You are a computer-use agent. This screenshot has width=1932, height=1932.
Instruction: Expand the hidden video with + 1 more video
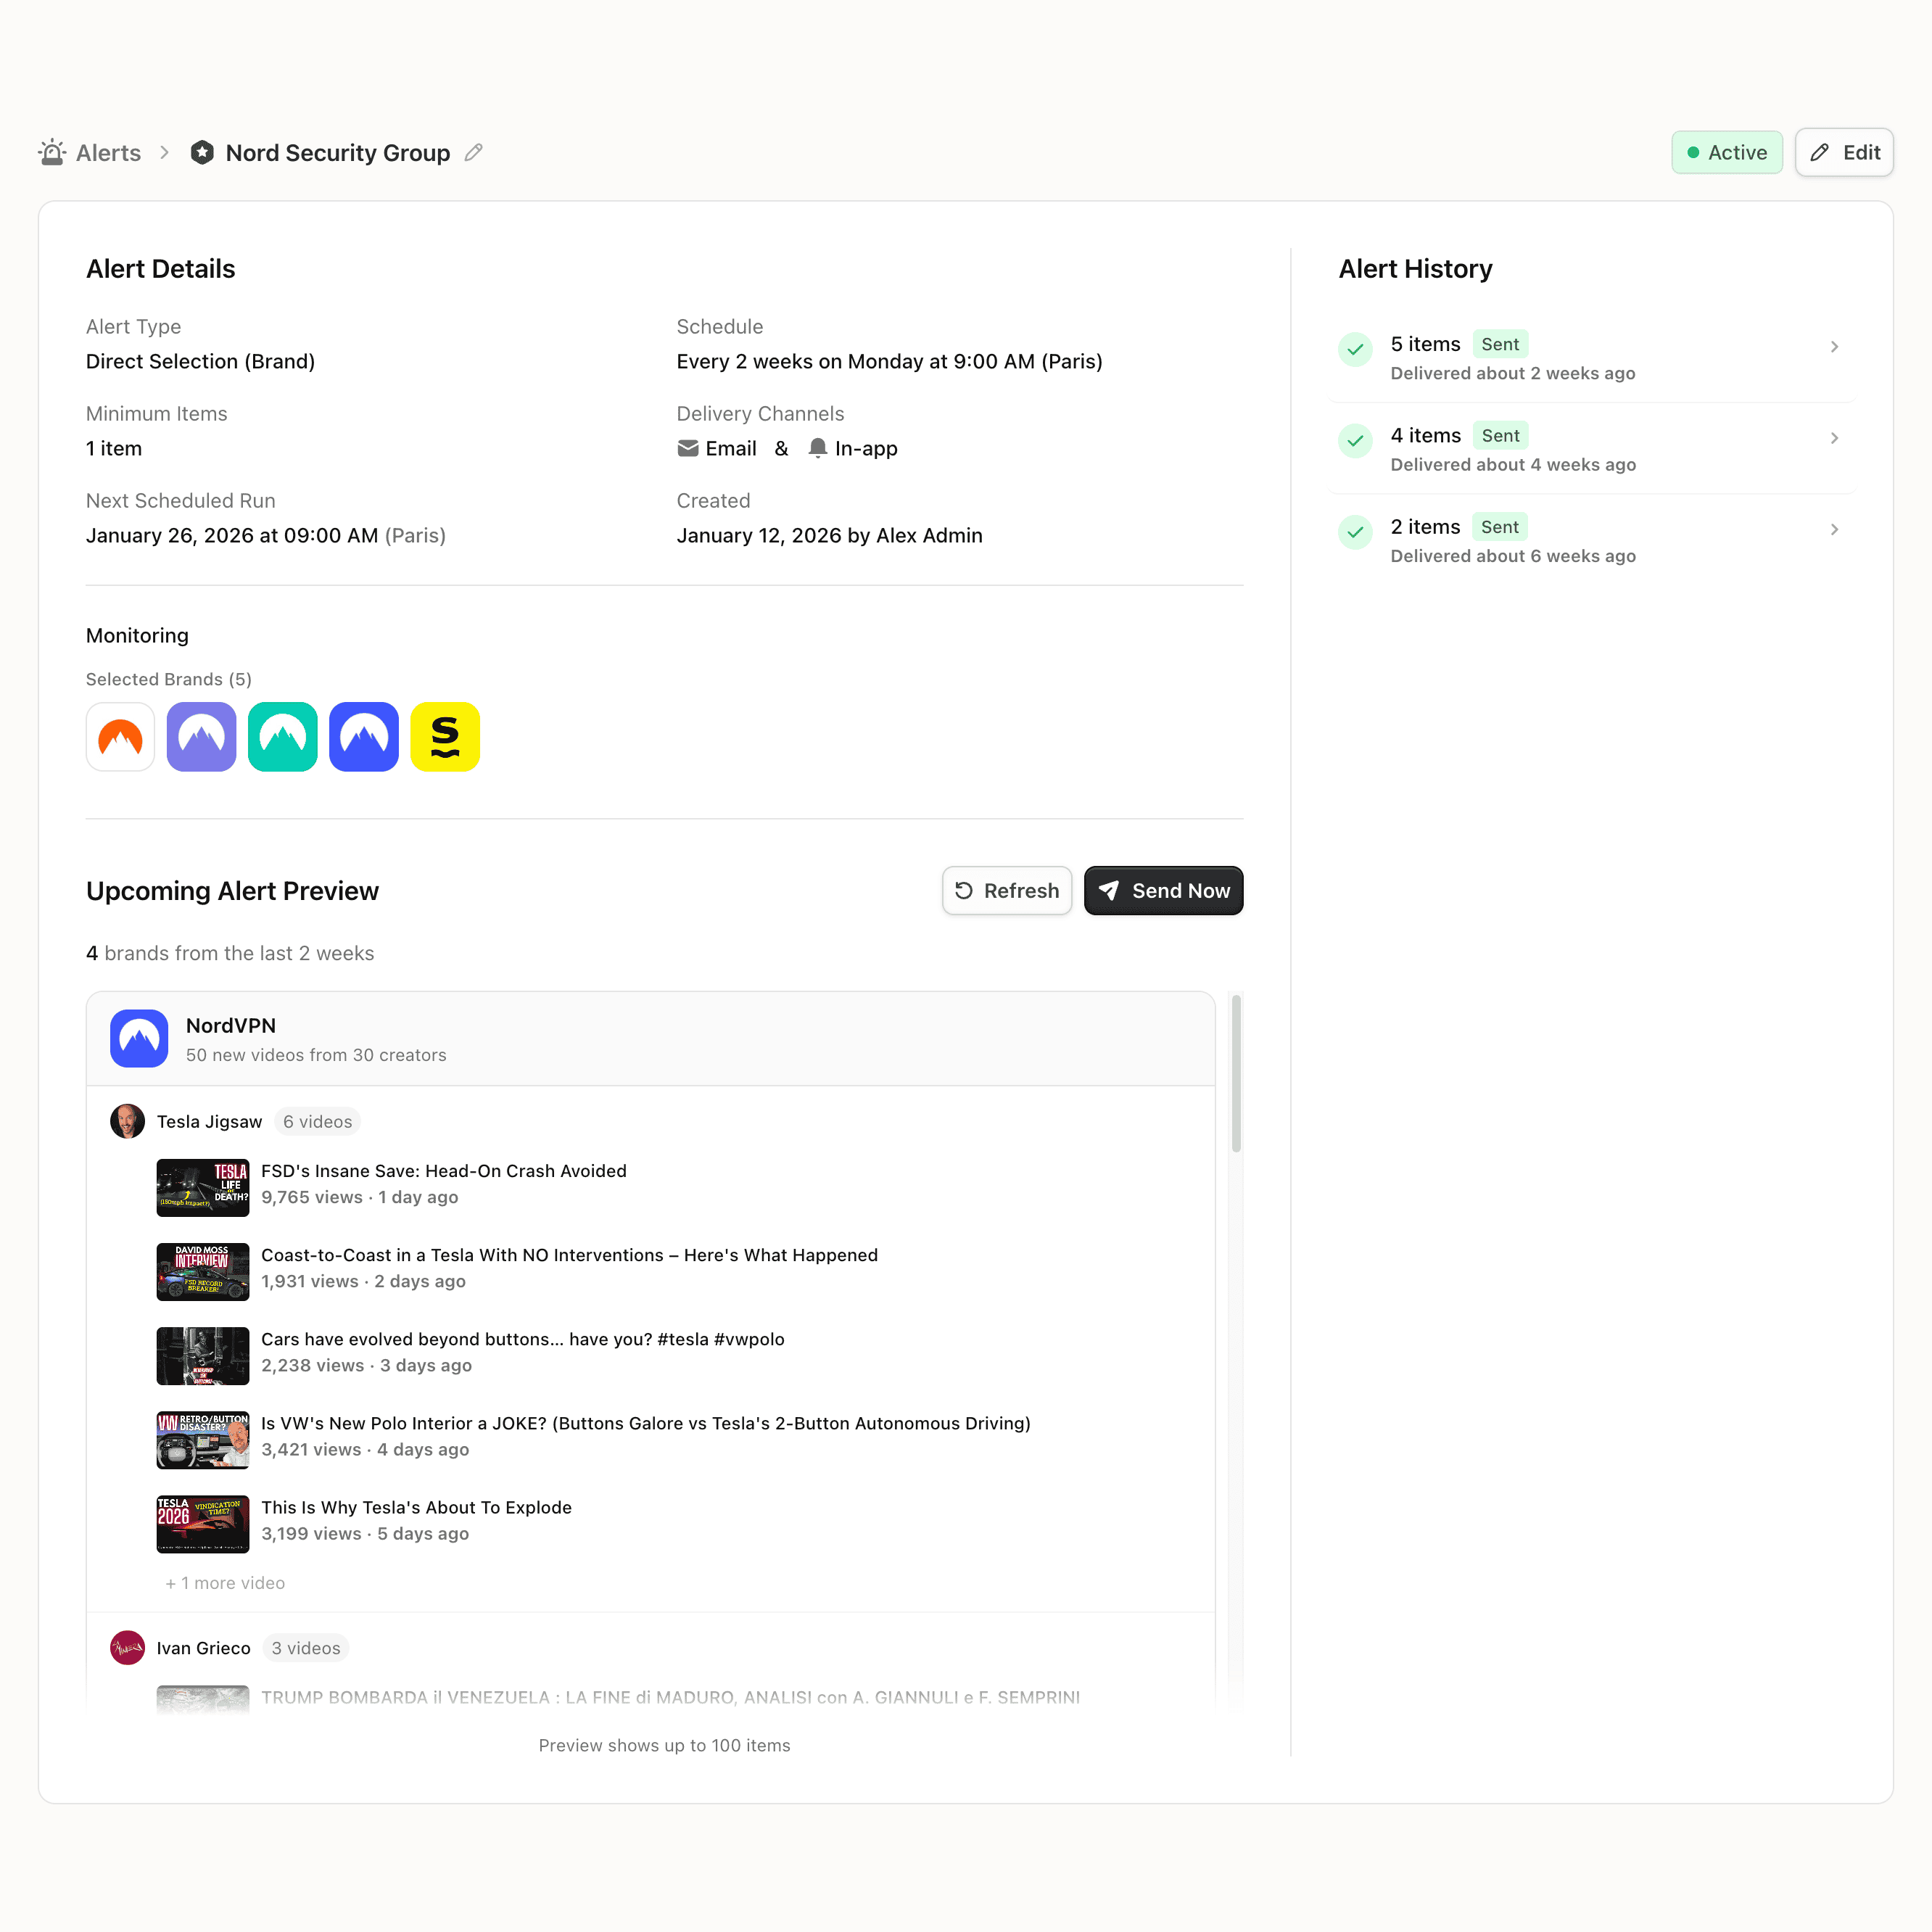coord(225,1583)
